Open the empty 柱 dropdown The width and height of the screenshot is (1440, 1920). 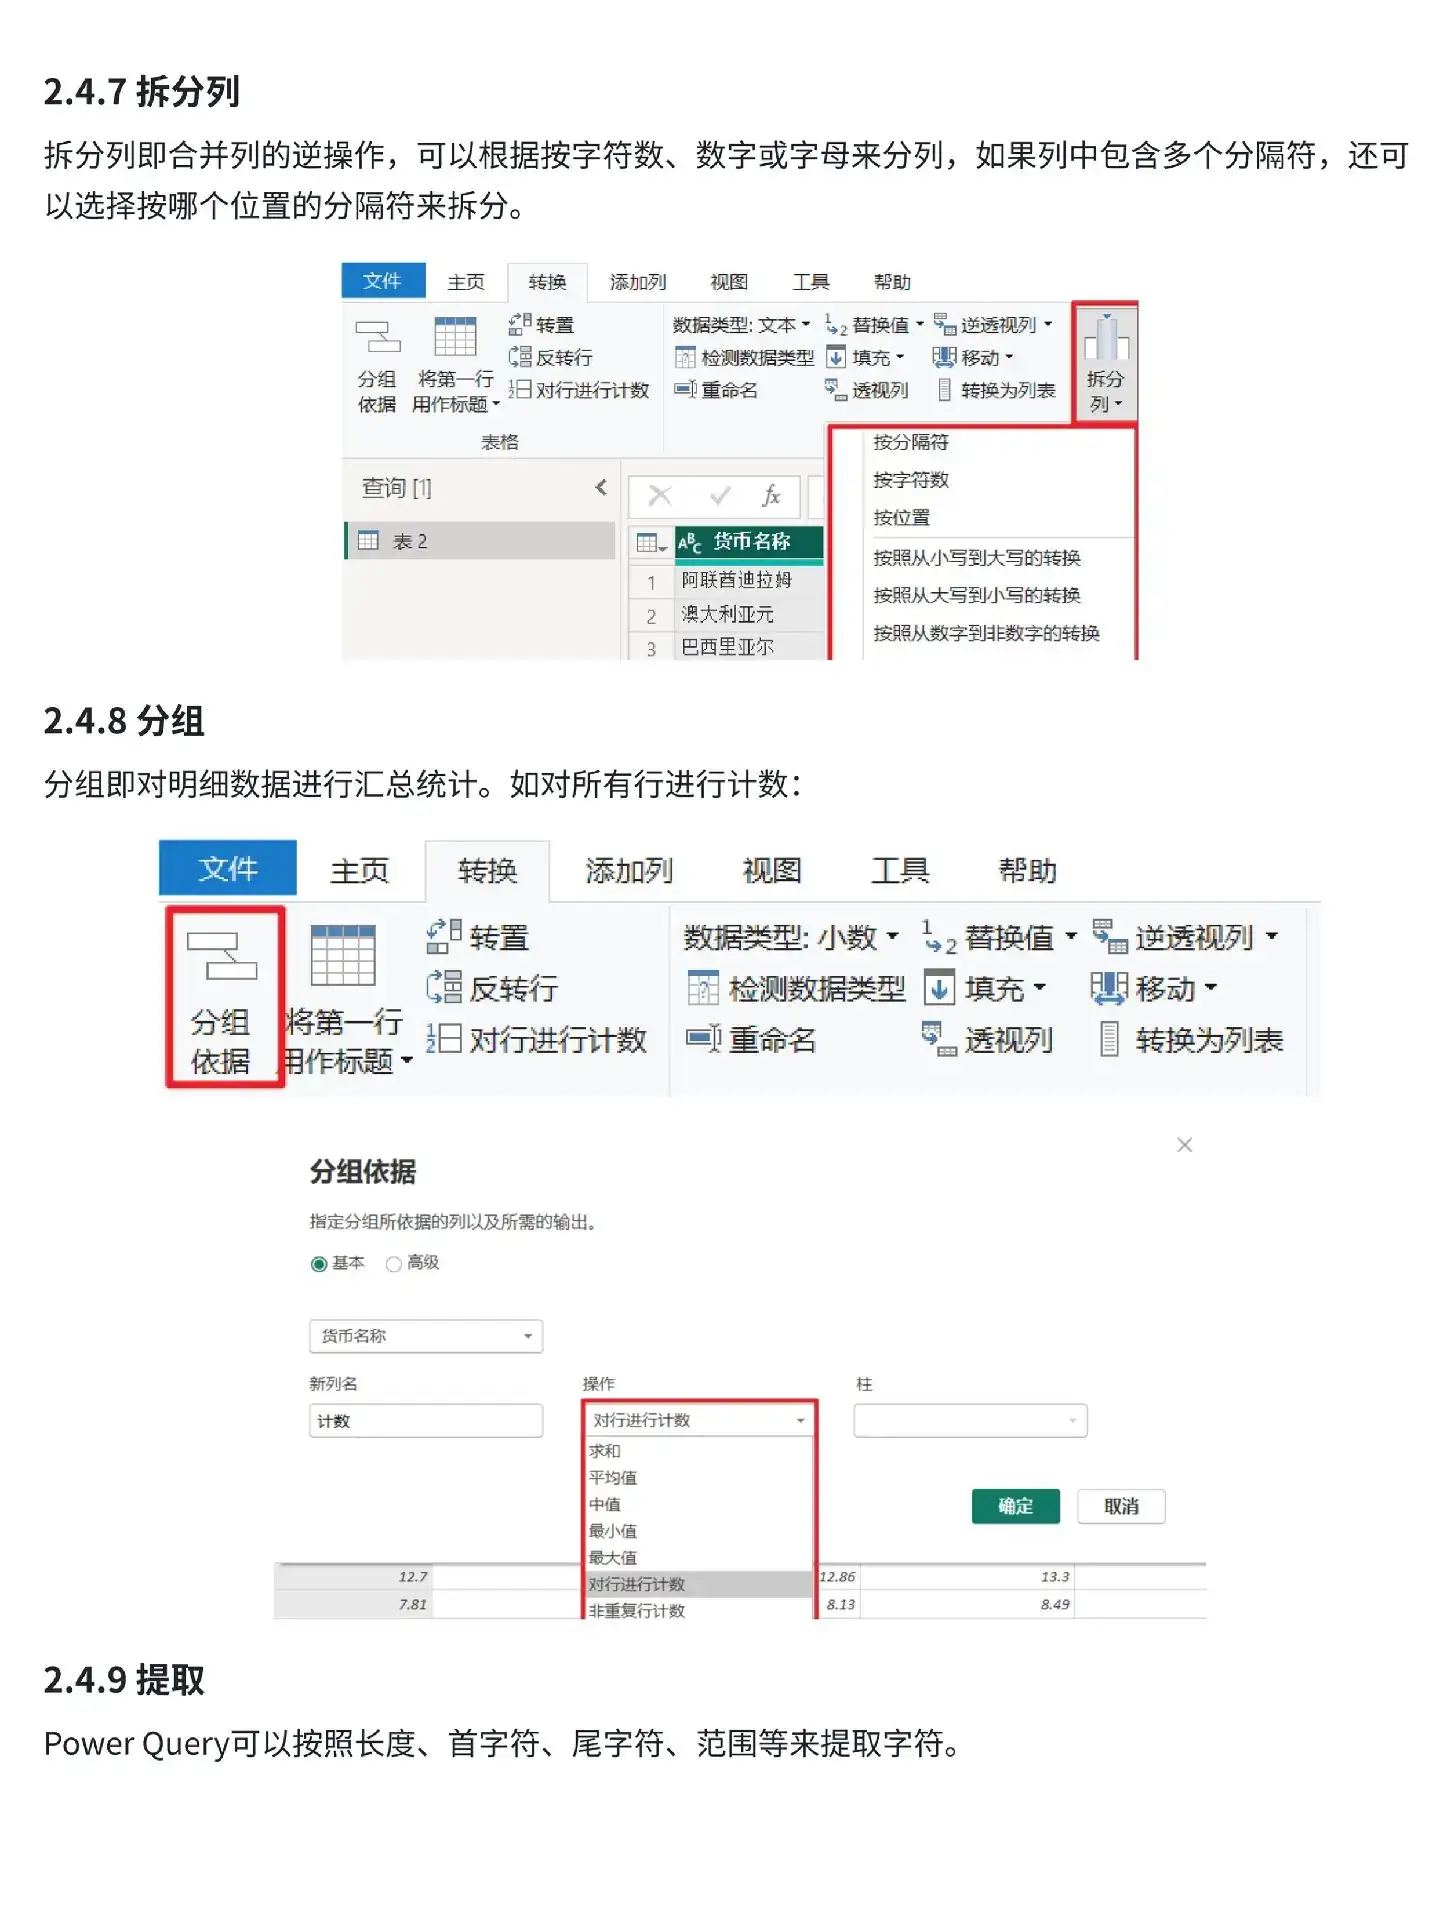pyautogui.click(x=970, y=1420)
